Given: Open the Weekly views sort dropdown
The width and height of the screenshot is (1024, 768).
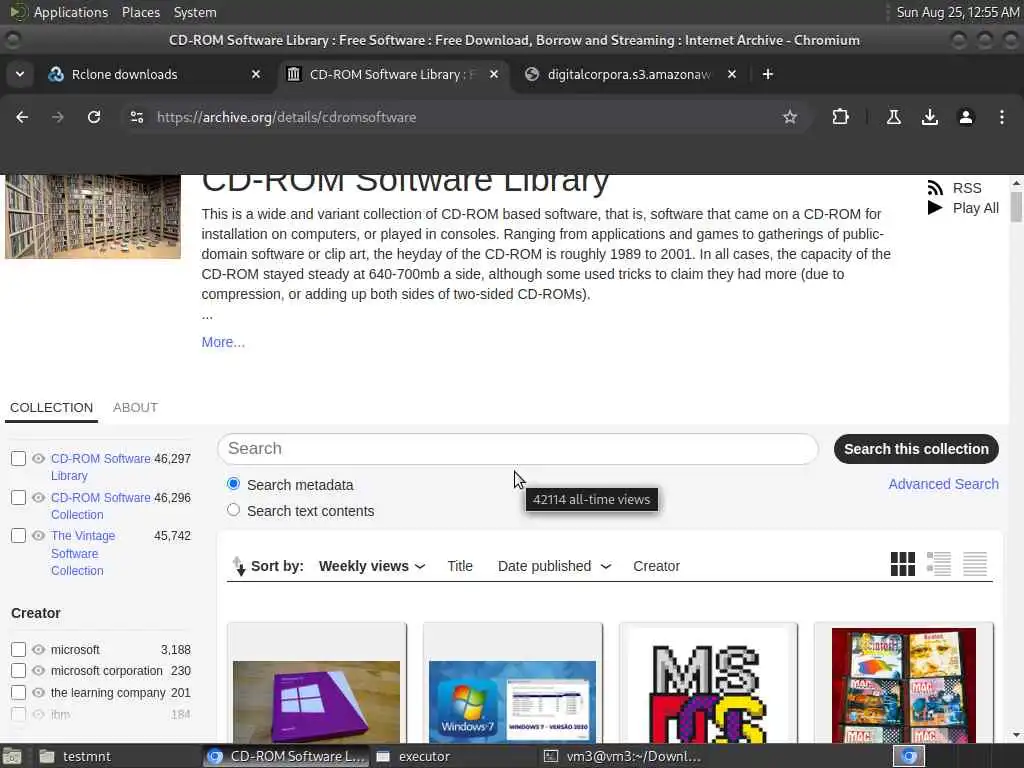Looking at the screenshot, I should [372, 566].
